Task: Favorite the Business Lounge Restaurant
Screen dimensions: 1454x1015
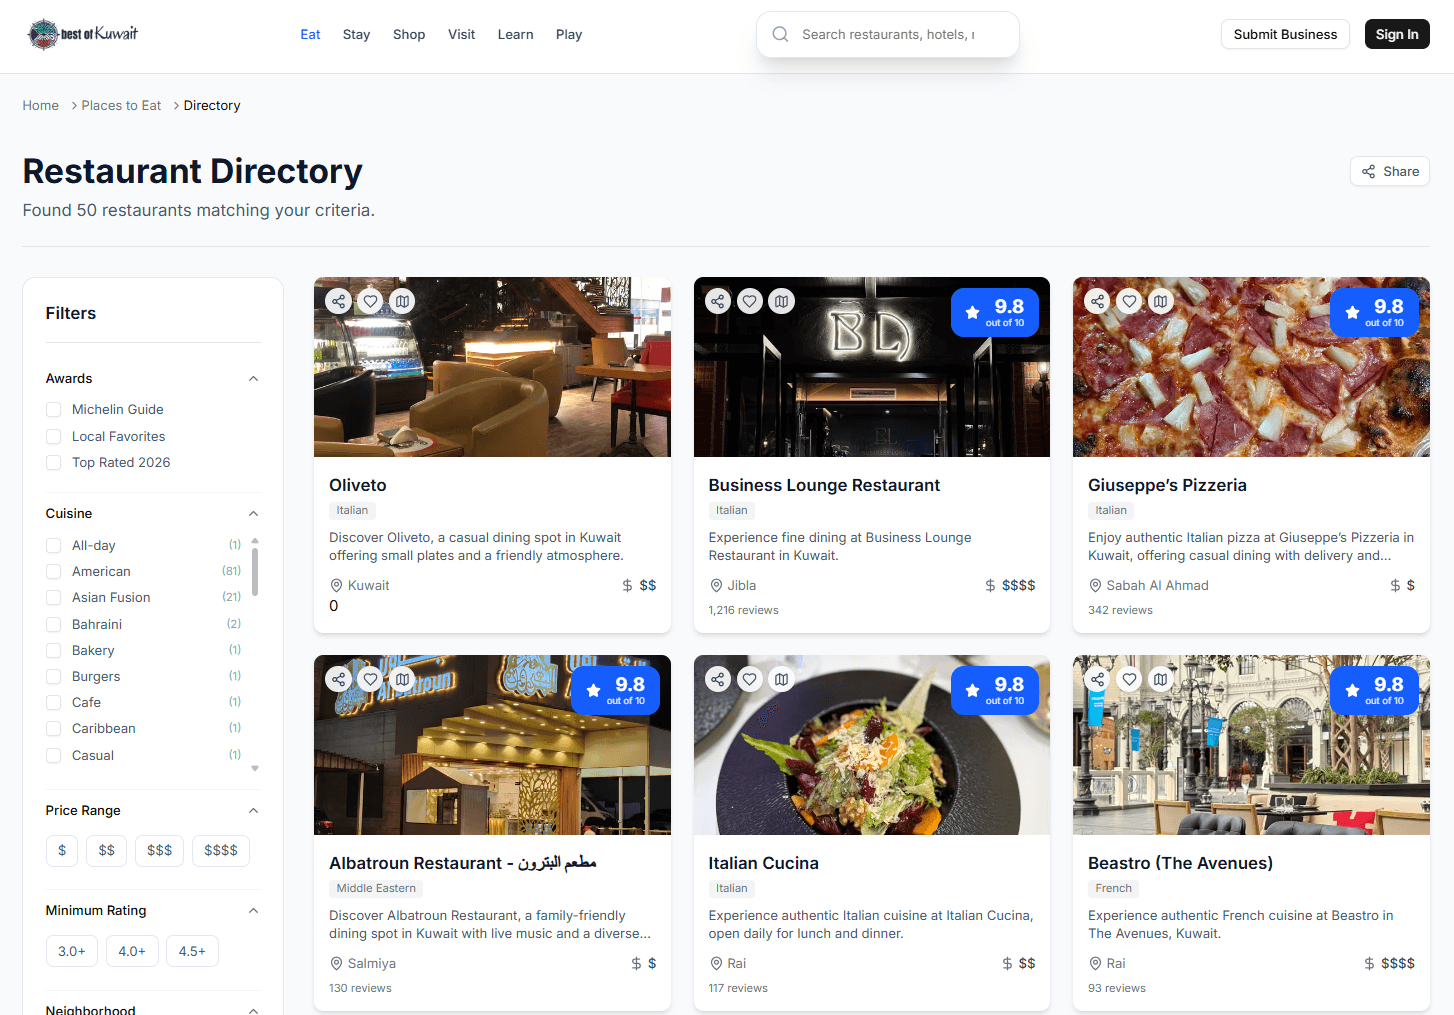Action: tap(749, 300)
